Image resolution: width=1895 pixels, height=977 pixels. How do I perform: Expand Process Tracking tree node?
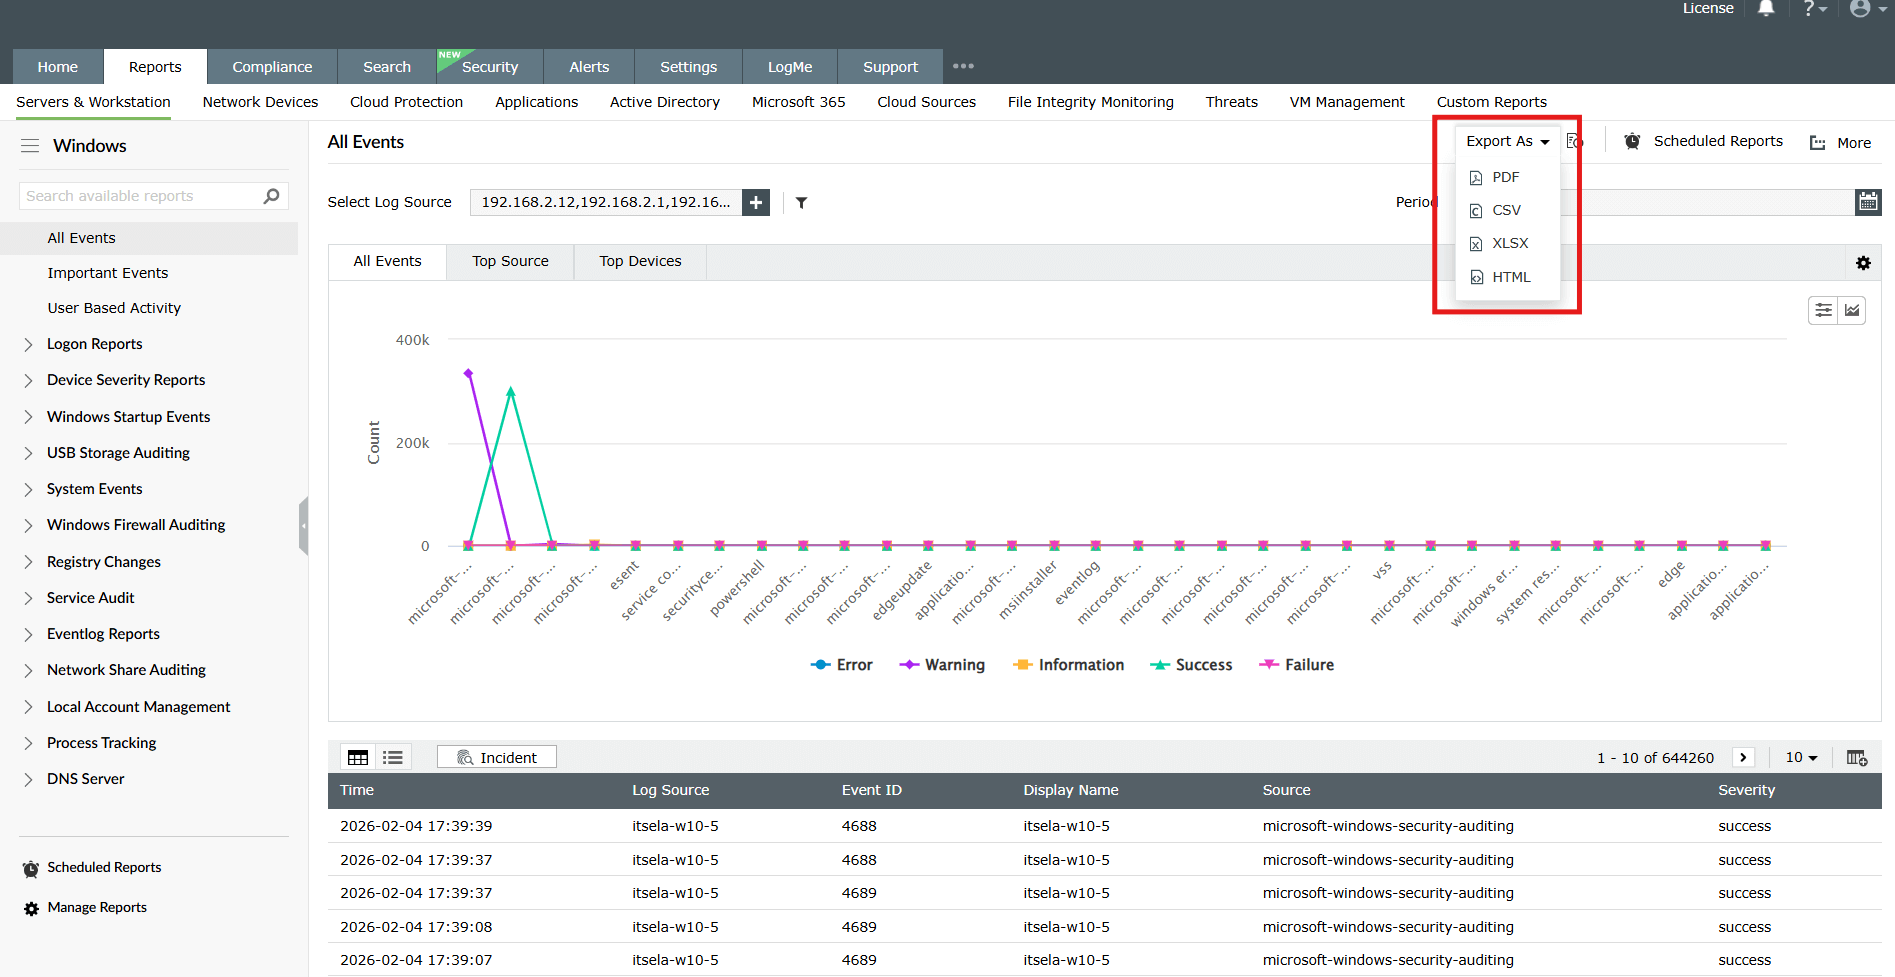(x=28, y=743)
